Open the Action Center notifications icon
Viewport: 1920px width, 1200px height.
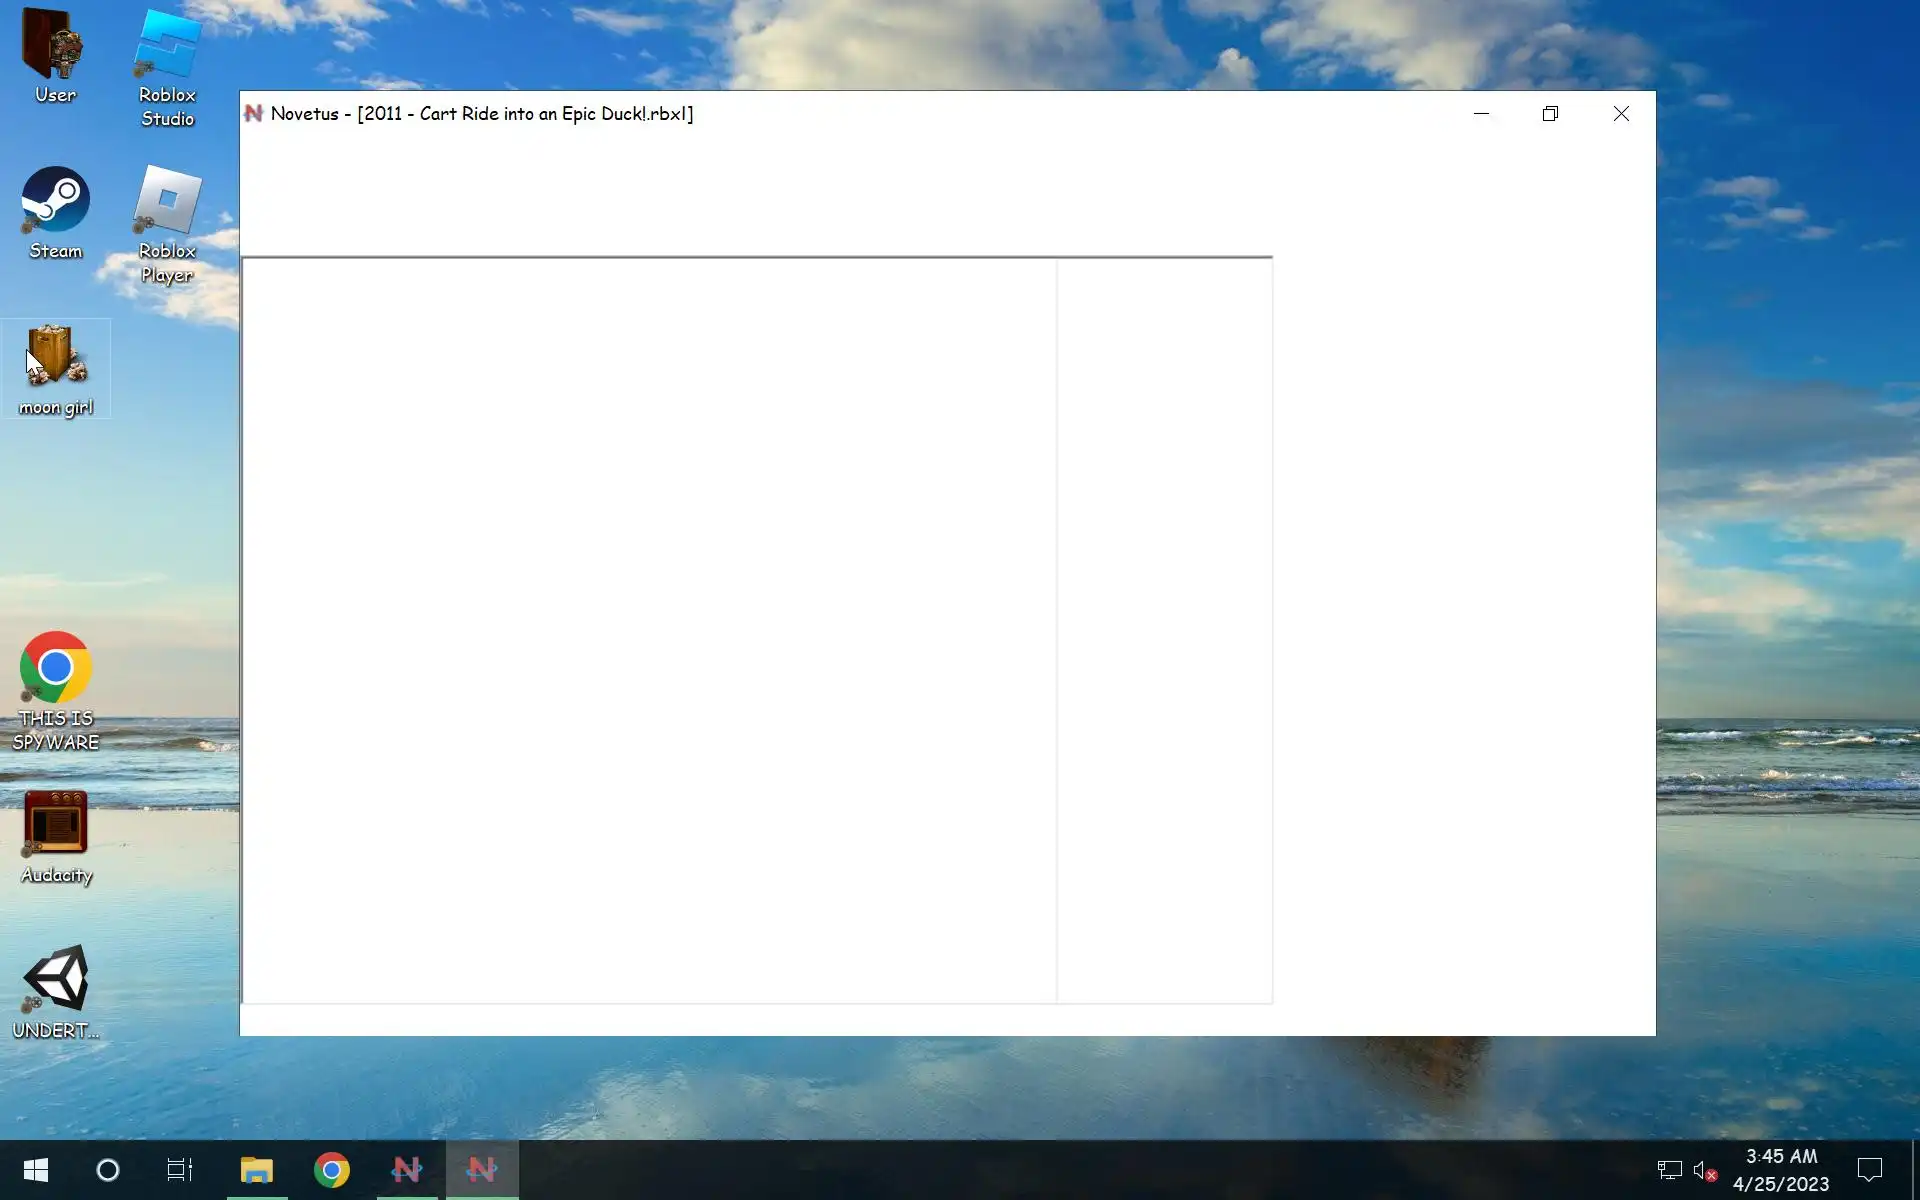[1869, 1170]
